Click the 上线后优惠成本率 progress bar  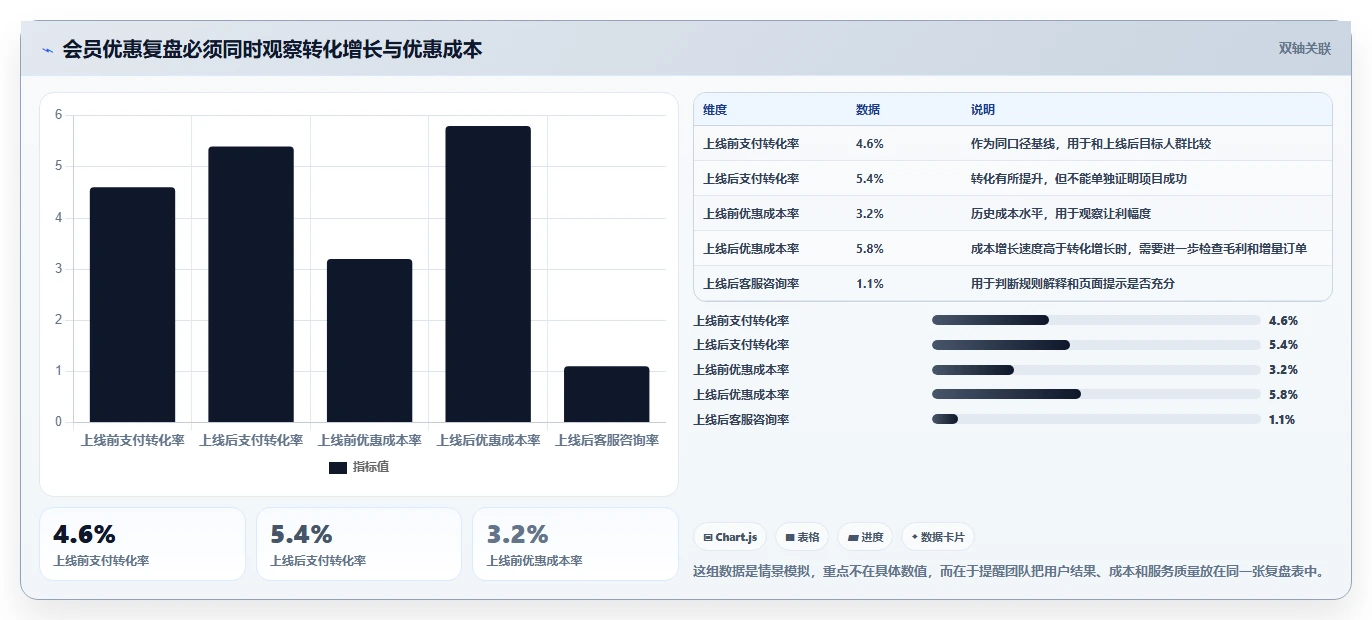click(1096, 395)
